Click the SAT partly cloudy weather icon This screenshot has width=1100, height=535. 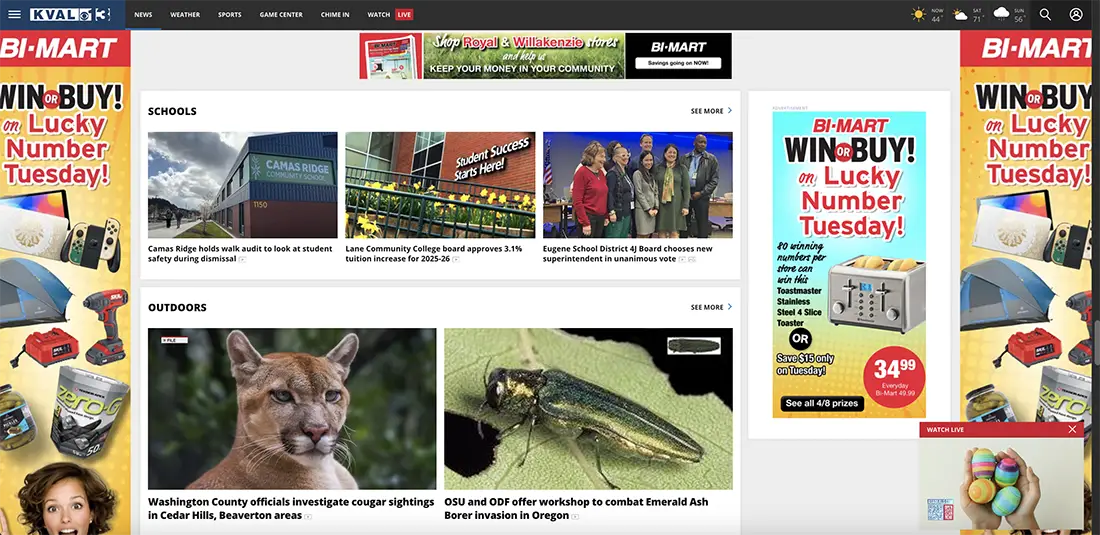(x=960, y=14)
